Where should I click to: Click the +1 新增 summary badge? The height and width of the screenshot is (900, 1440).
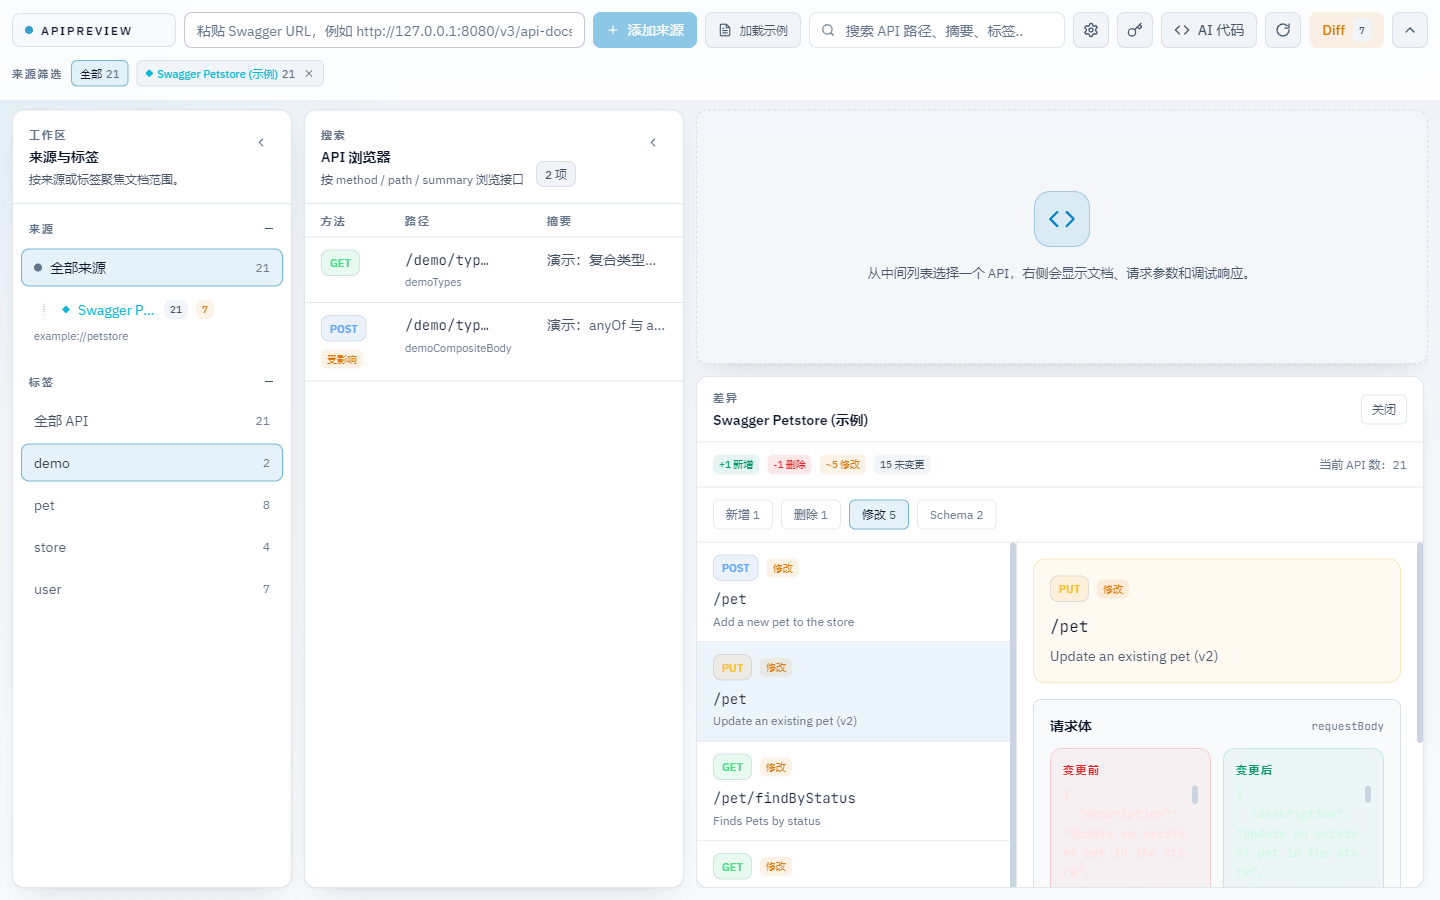736,465
